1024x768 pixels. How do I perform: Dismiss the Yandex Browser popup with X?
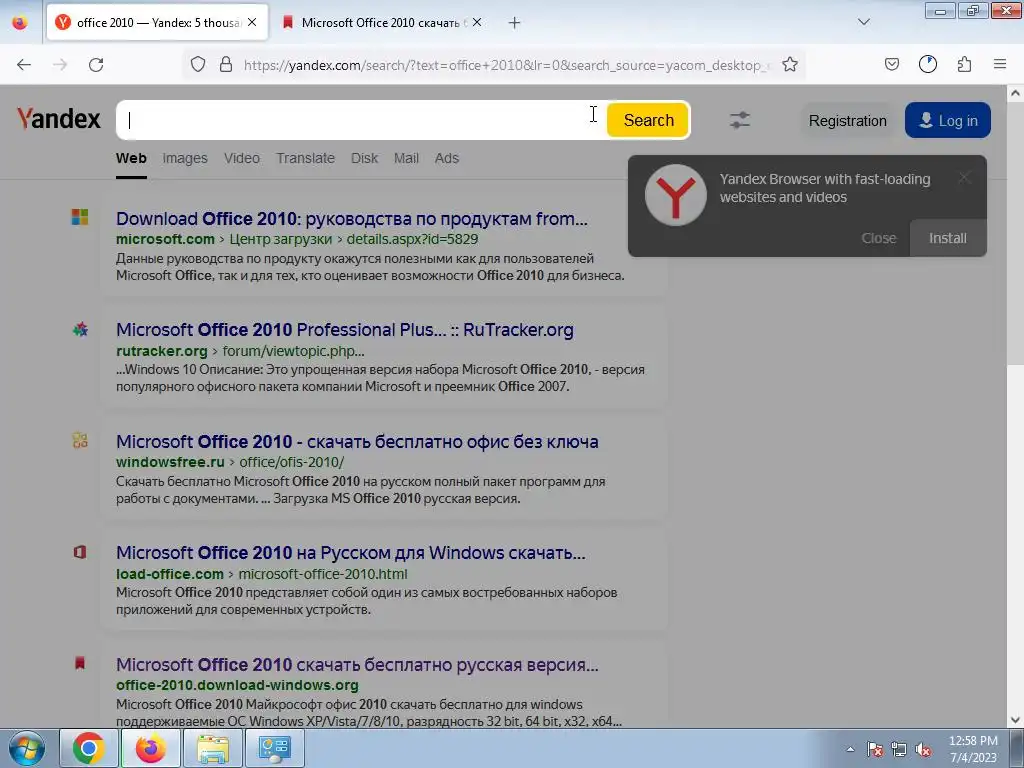tap(965, 178)
